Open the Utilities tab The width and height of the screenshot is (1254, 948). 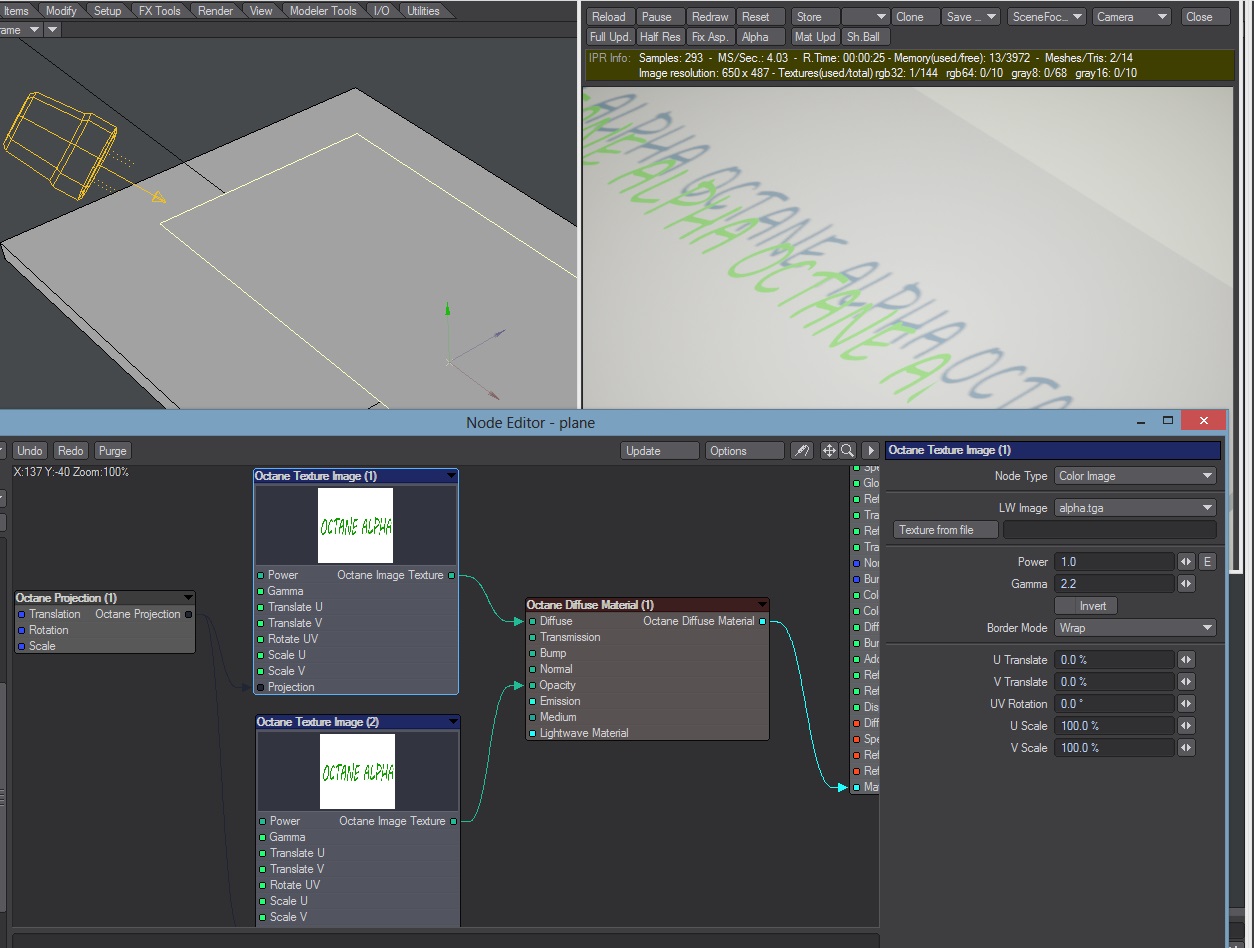[424, 11]
